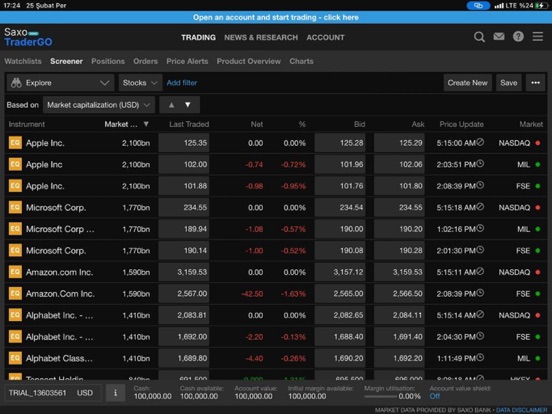The height and width of the screenshot is (414, 552).
Task: Click Open an account banner
Action: click(x=276, y=17)
